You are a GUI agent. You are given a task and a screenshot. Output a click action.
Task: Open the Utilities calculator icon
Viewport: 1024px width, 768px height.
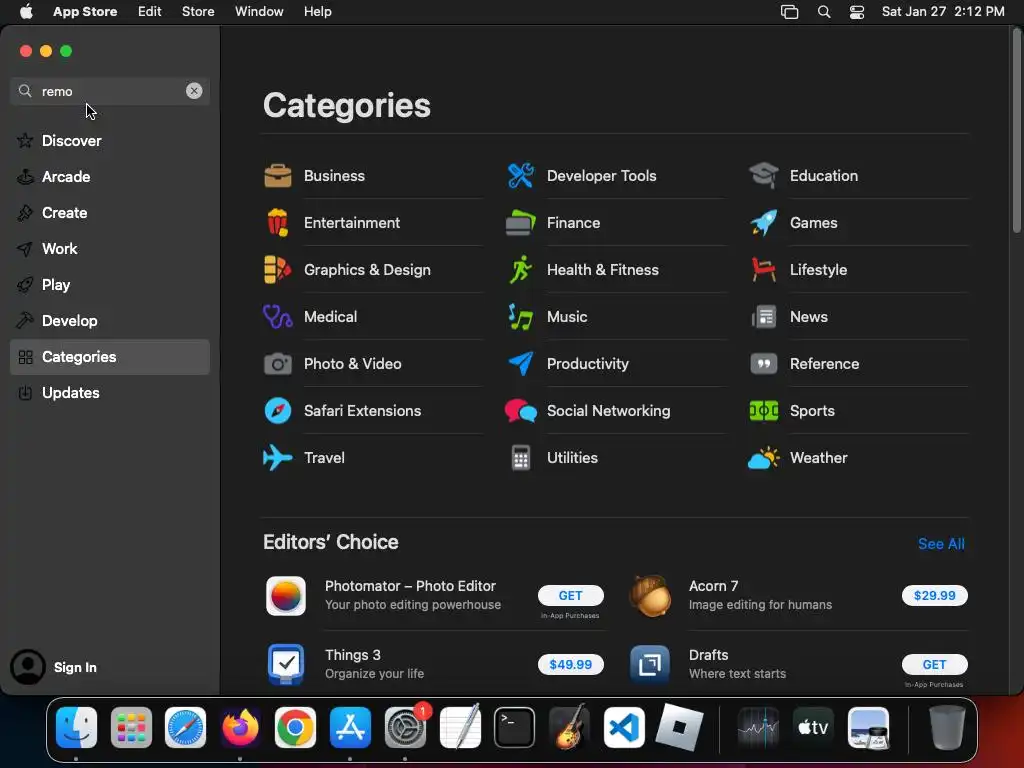(x=520, y=458)
